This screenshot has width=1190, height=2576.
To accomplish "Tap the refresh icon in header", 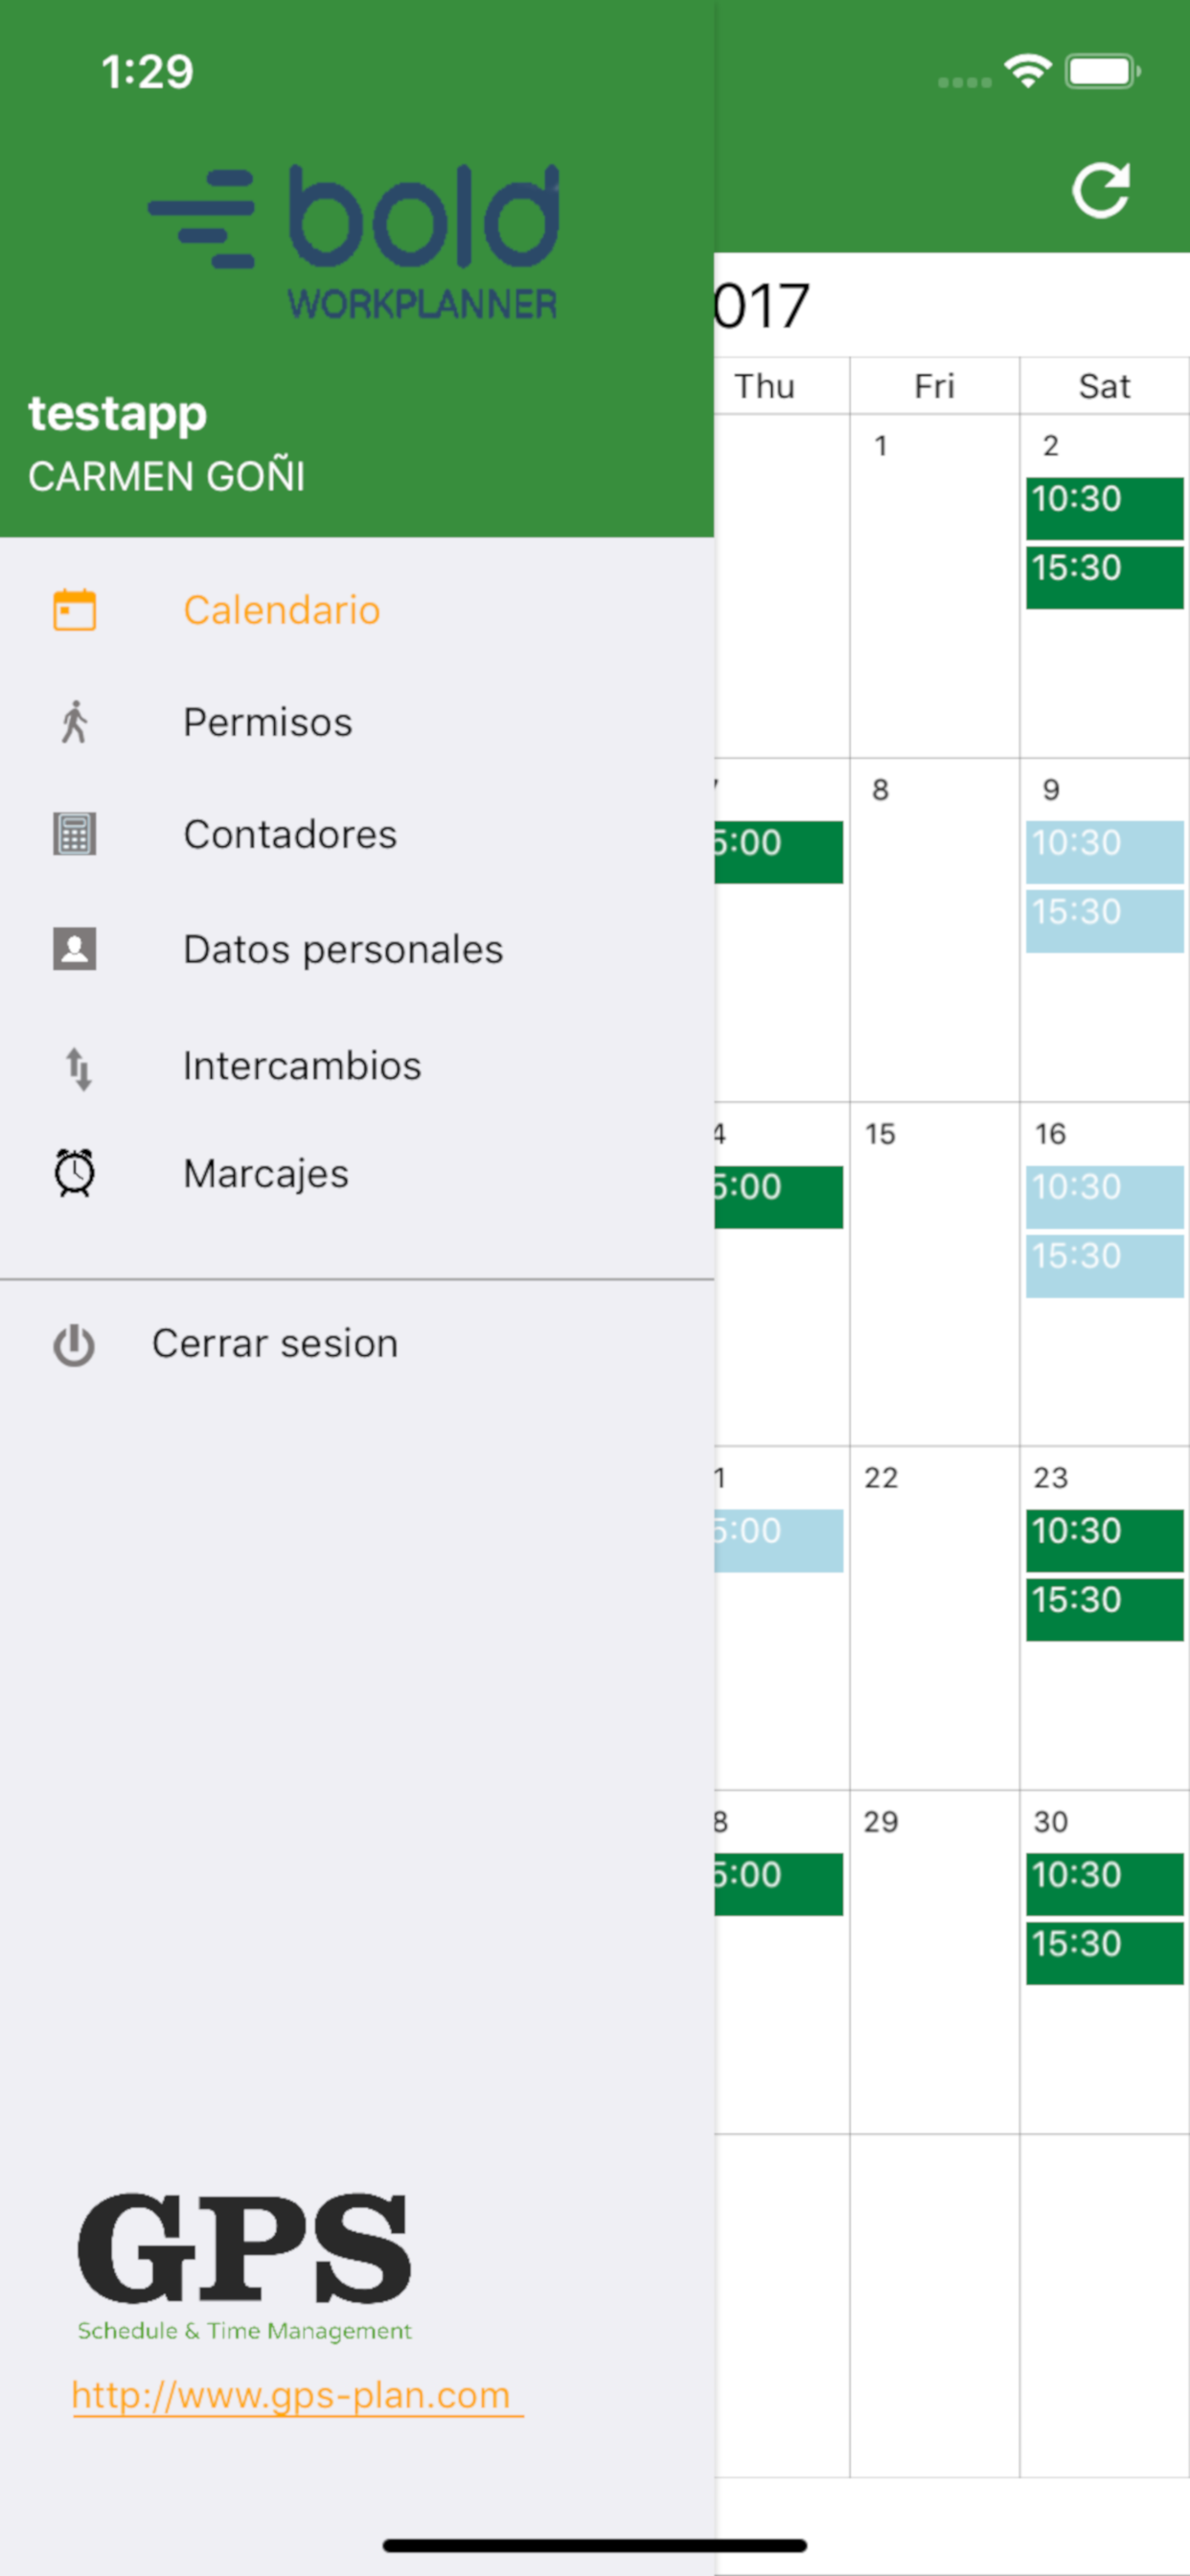I will click(1101, 190).
